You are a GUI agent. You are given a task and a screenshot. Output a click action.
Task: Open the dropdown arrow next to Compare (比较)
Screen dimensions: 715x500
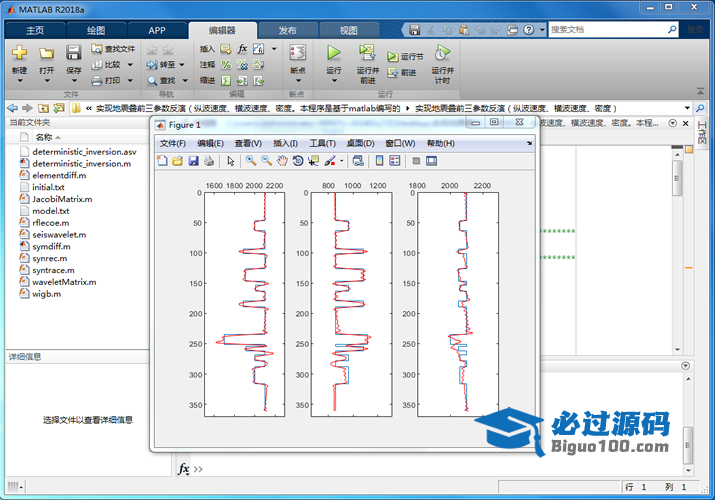point(130,65)
